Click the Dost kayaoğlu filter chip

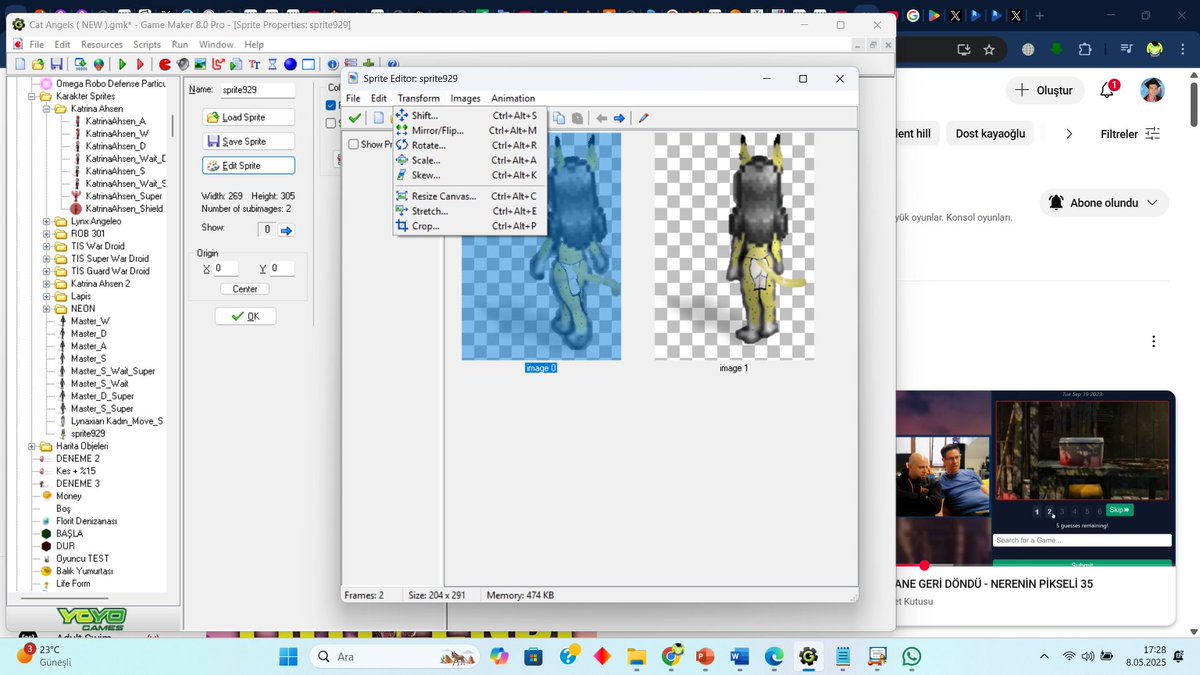(991, 133)
